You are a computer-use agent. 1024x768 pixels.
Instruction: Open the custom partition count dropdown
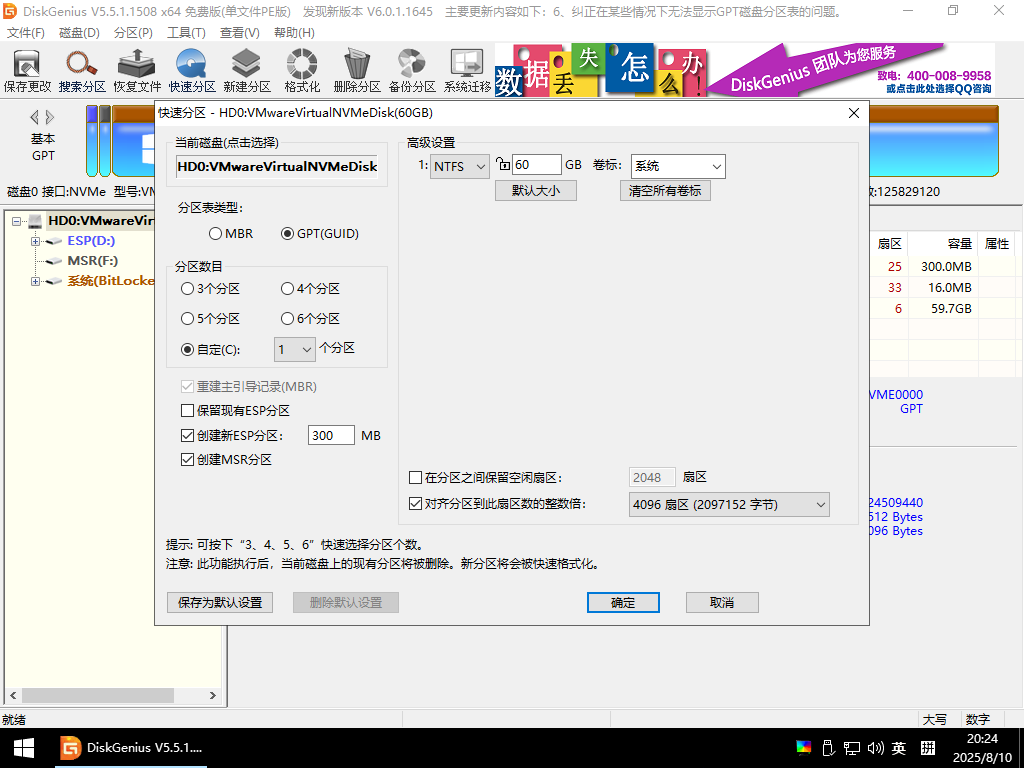(x=295, y=349)
